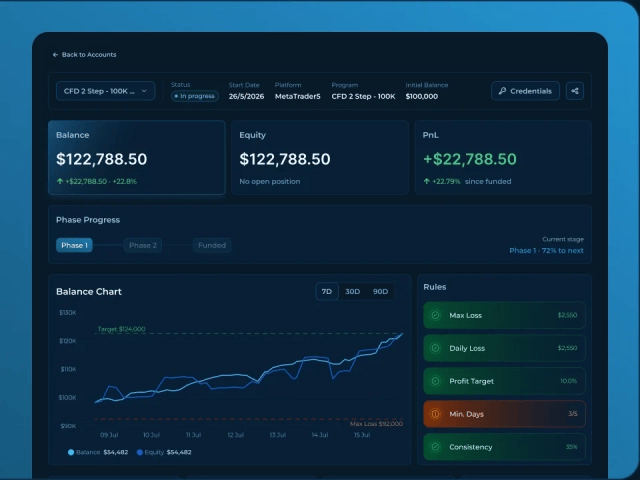The image size is (640, 480).
Task: Click the Program value CFD 2 Step - 100K
Action: 363,97
